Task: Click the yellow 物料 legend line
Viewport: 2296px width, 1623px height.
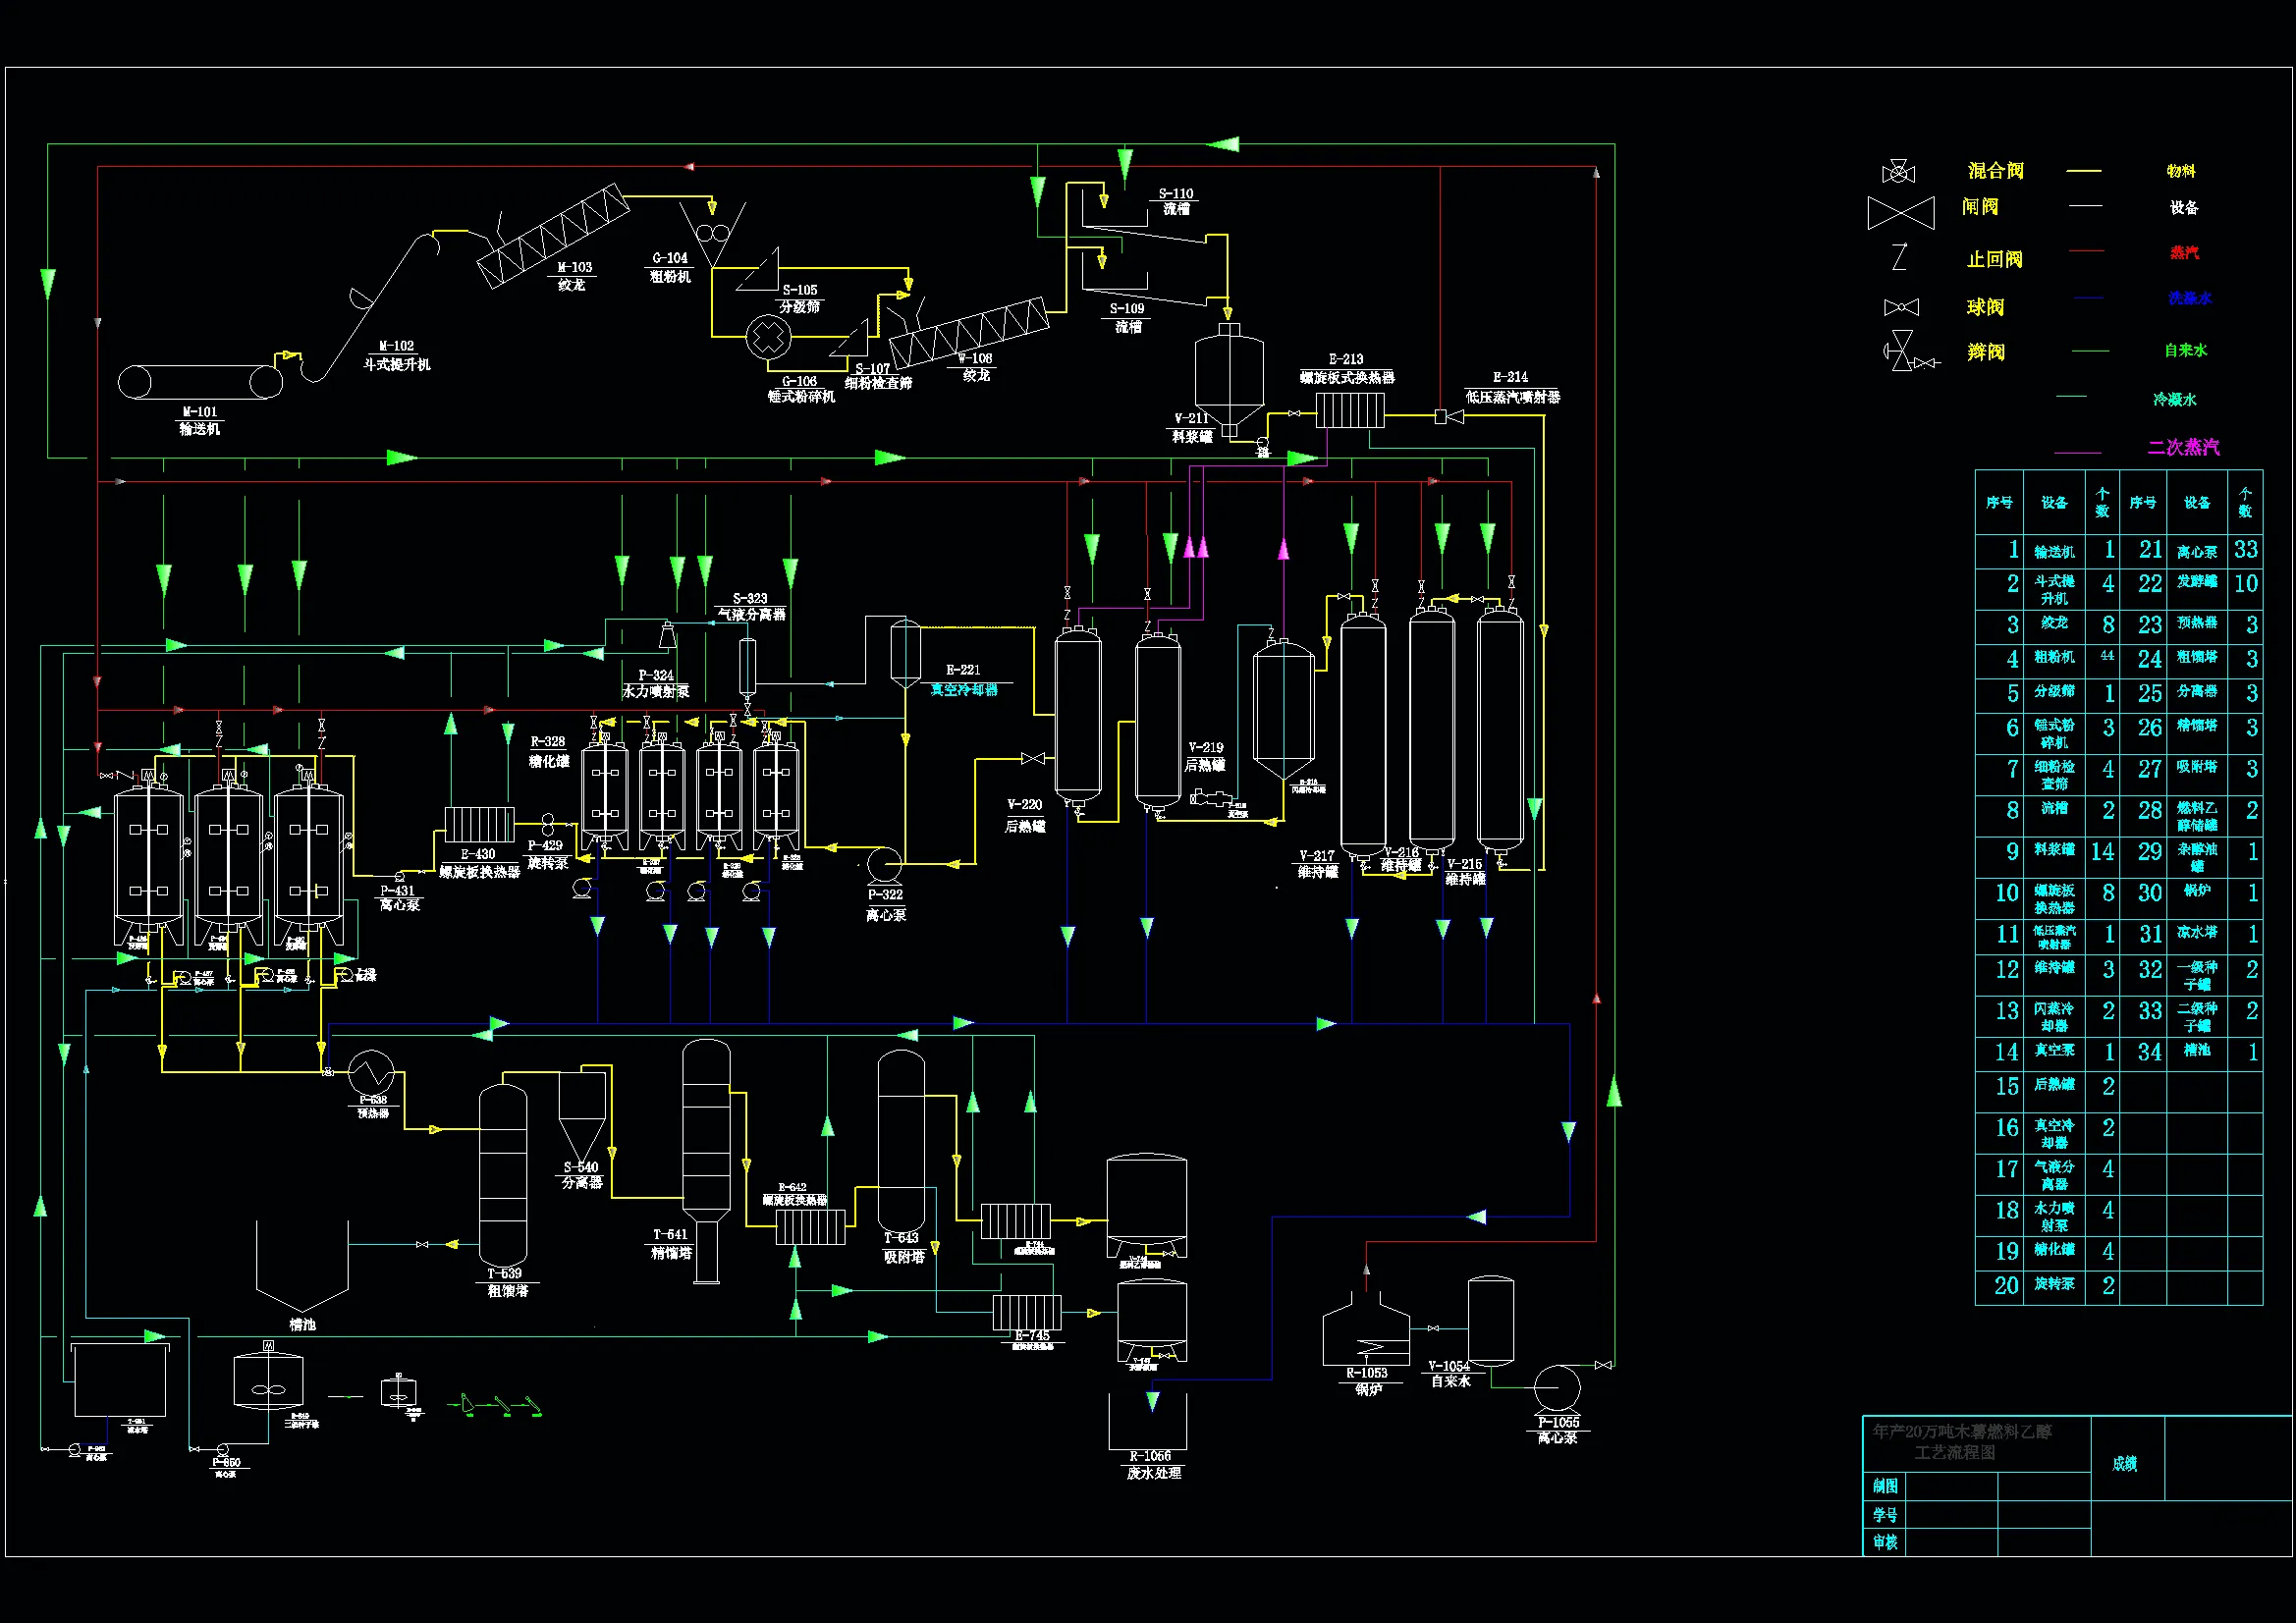Action: click(2084, 172)
